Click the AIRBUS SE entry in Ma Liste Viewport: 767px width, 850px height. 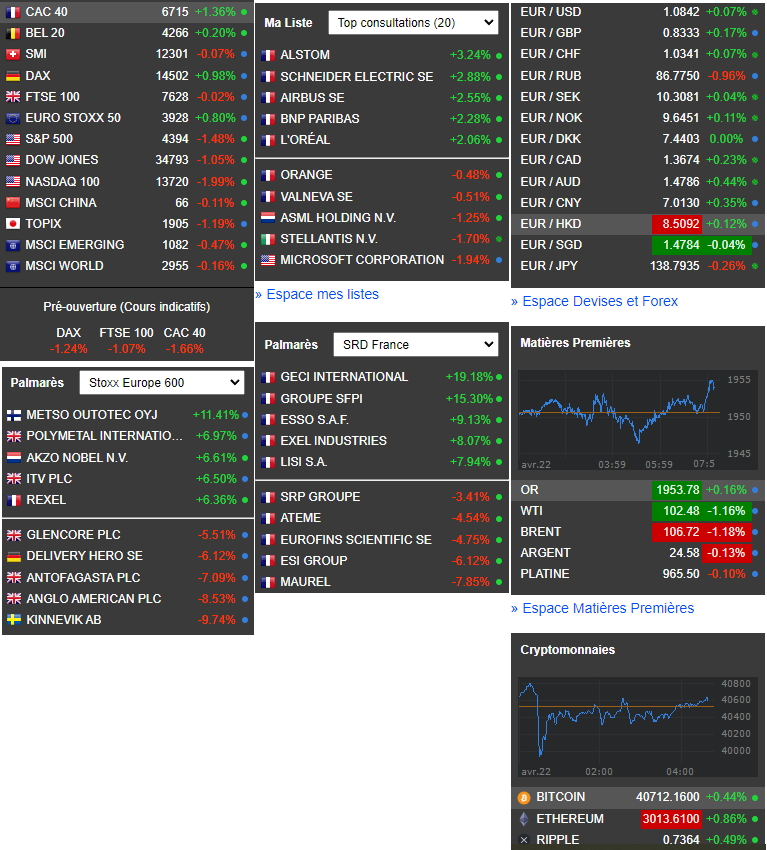pos(312,98)
